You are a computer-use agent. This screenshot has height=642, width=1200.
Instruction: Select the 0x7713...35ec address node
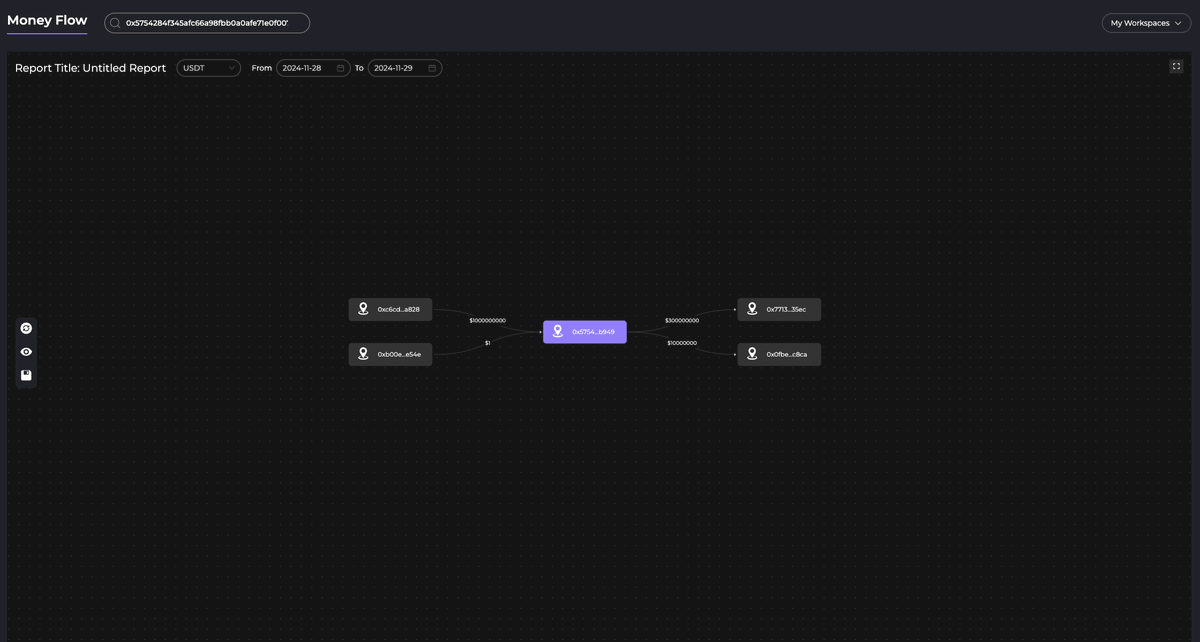786,309
